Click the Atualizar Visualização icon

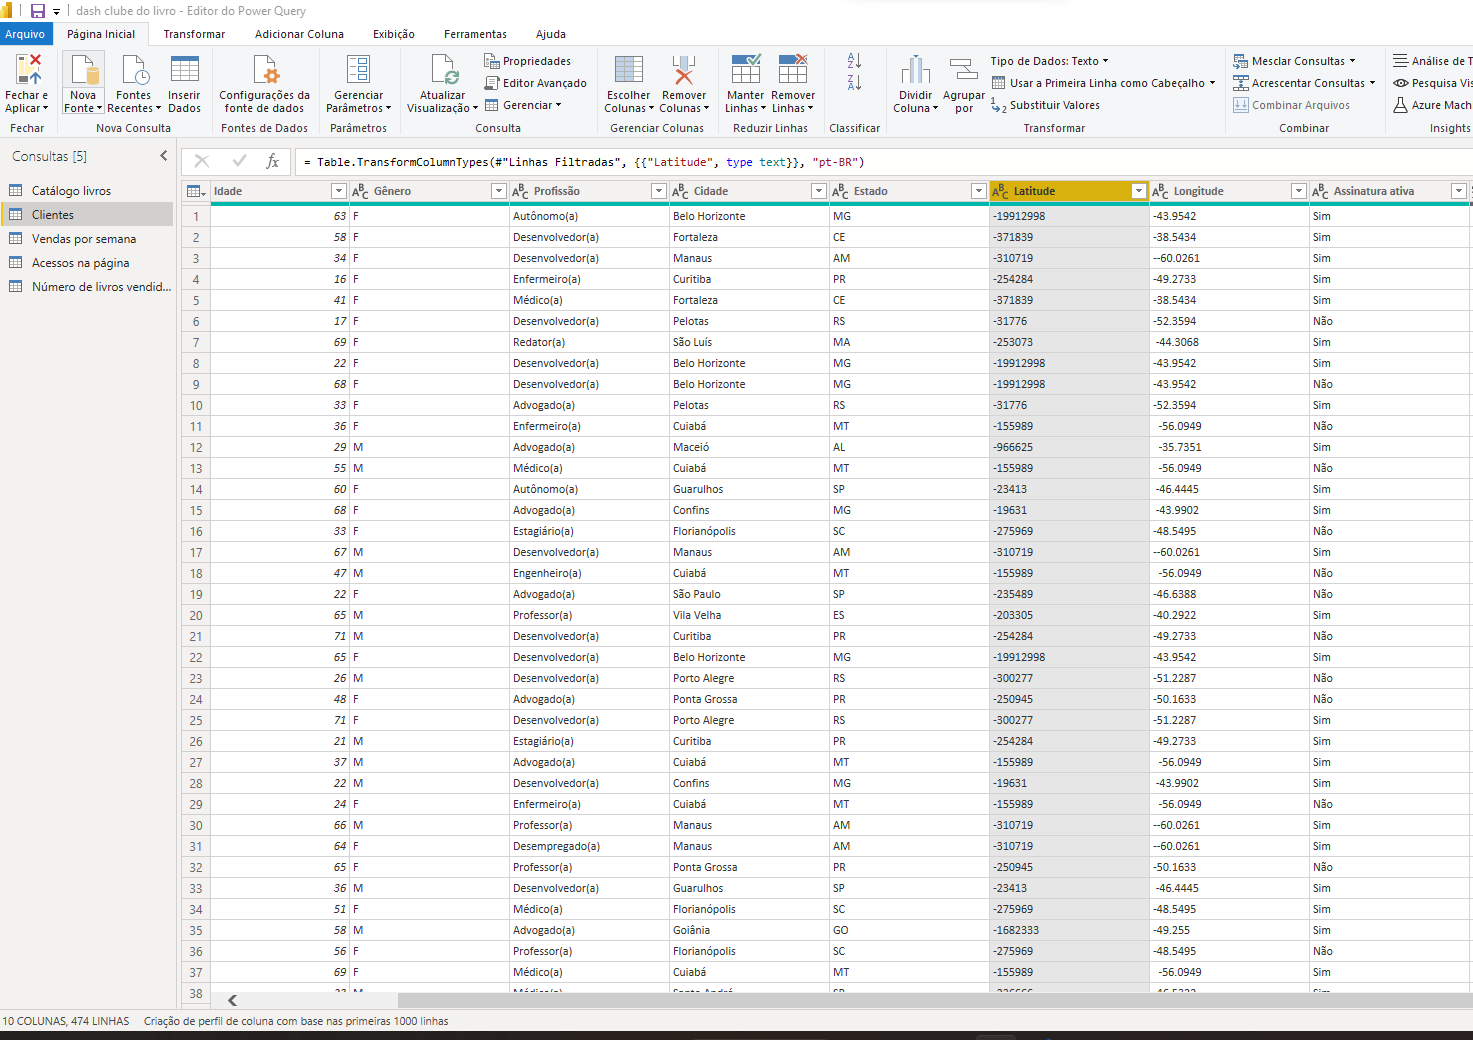click(443, 70)
